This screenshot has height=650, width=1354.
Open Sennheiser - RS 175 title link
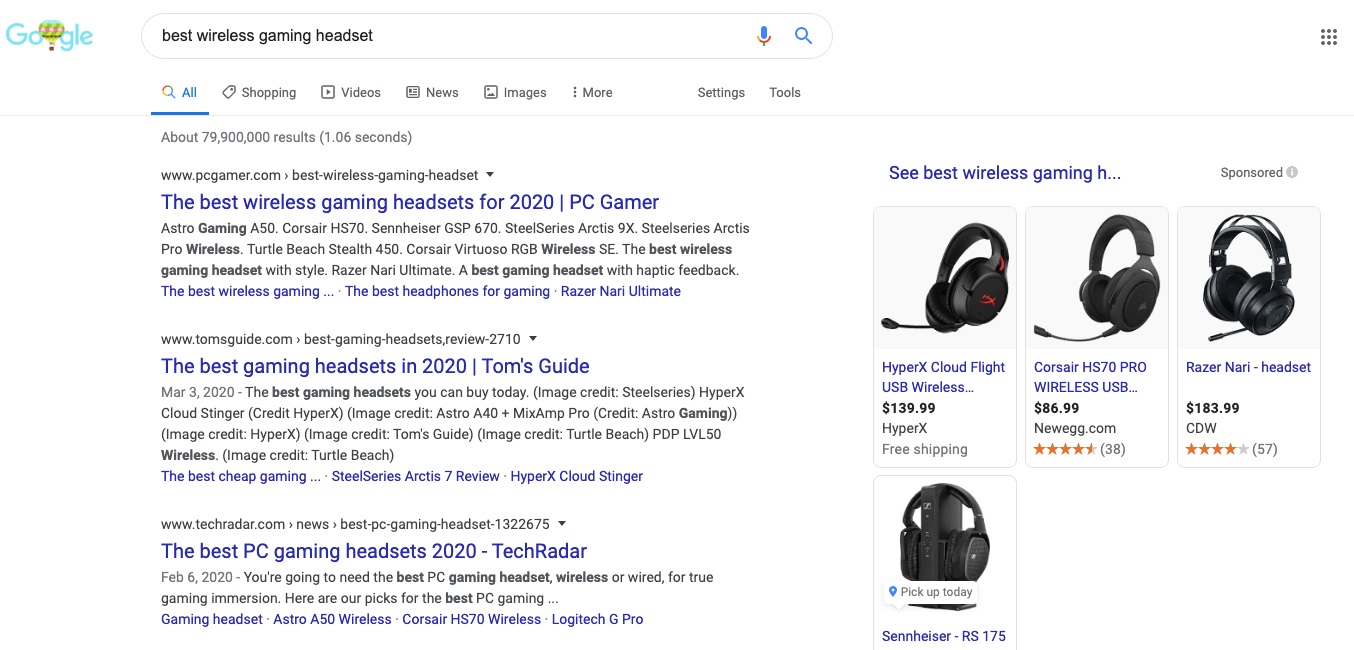(944, 636)
